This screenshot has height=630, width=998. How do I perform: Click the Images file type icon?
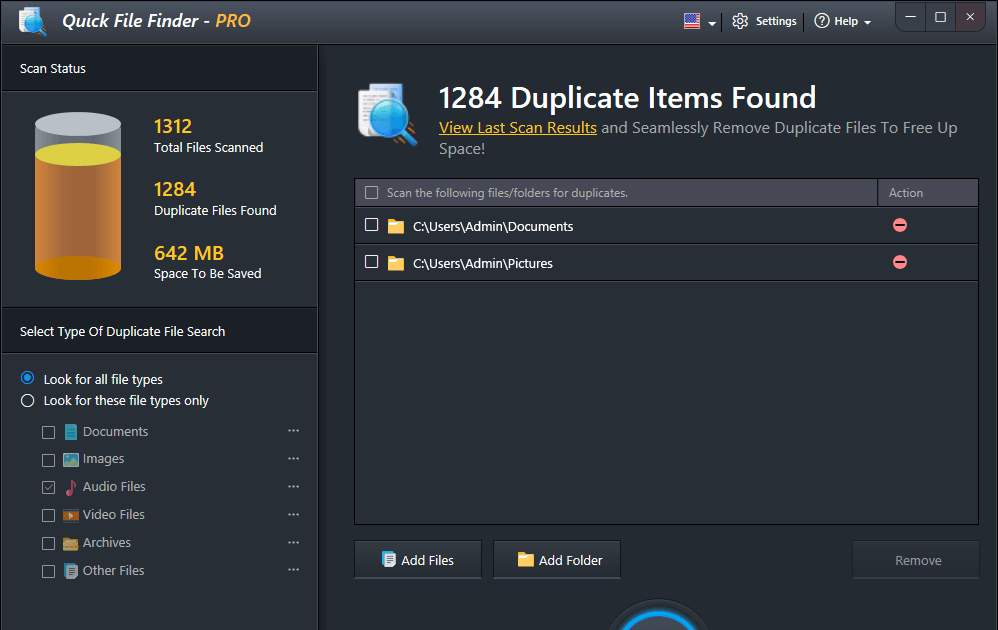71,459
